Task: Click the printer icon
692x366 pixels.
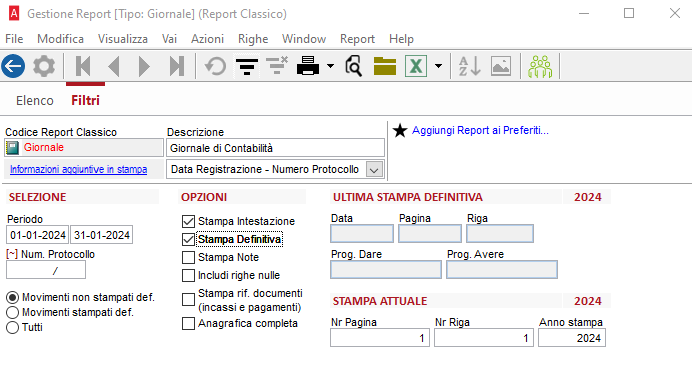Action: pyautogui.click(x=308, y=66)
